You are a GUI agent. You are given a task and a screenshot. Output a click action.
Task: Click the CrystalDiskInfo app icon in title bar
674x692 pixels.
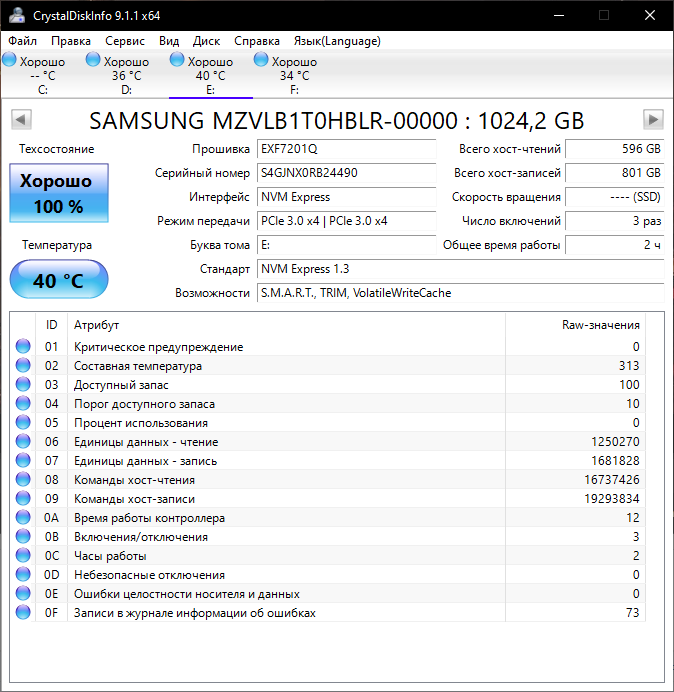click(17, 15)
